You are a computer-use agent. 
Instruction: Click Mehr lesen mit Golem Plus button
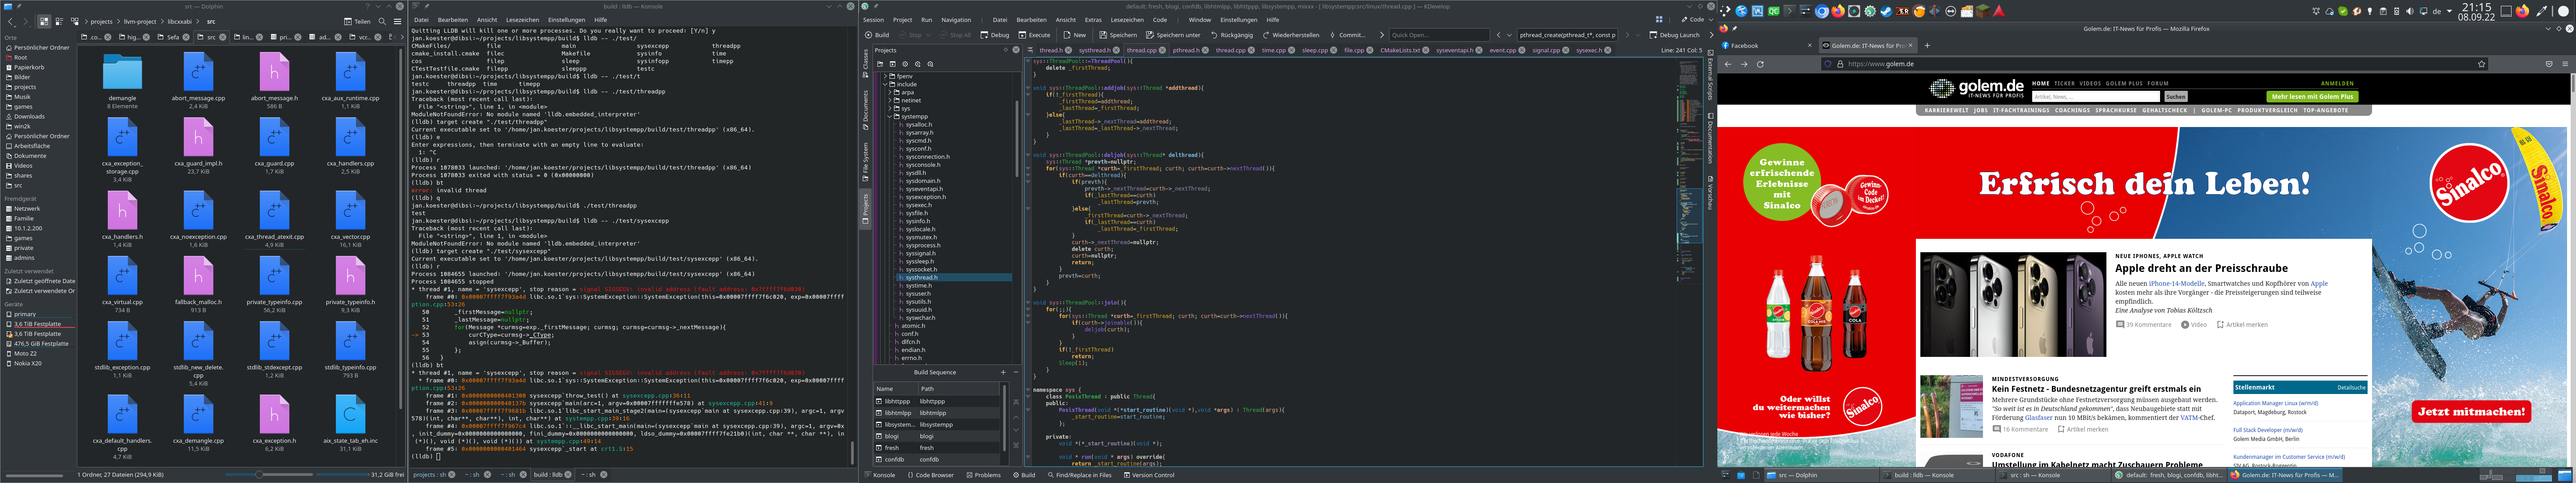tap(2312, 97)
